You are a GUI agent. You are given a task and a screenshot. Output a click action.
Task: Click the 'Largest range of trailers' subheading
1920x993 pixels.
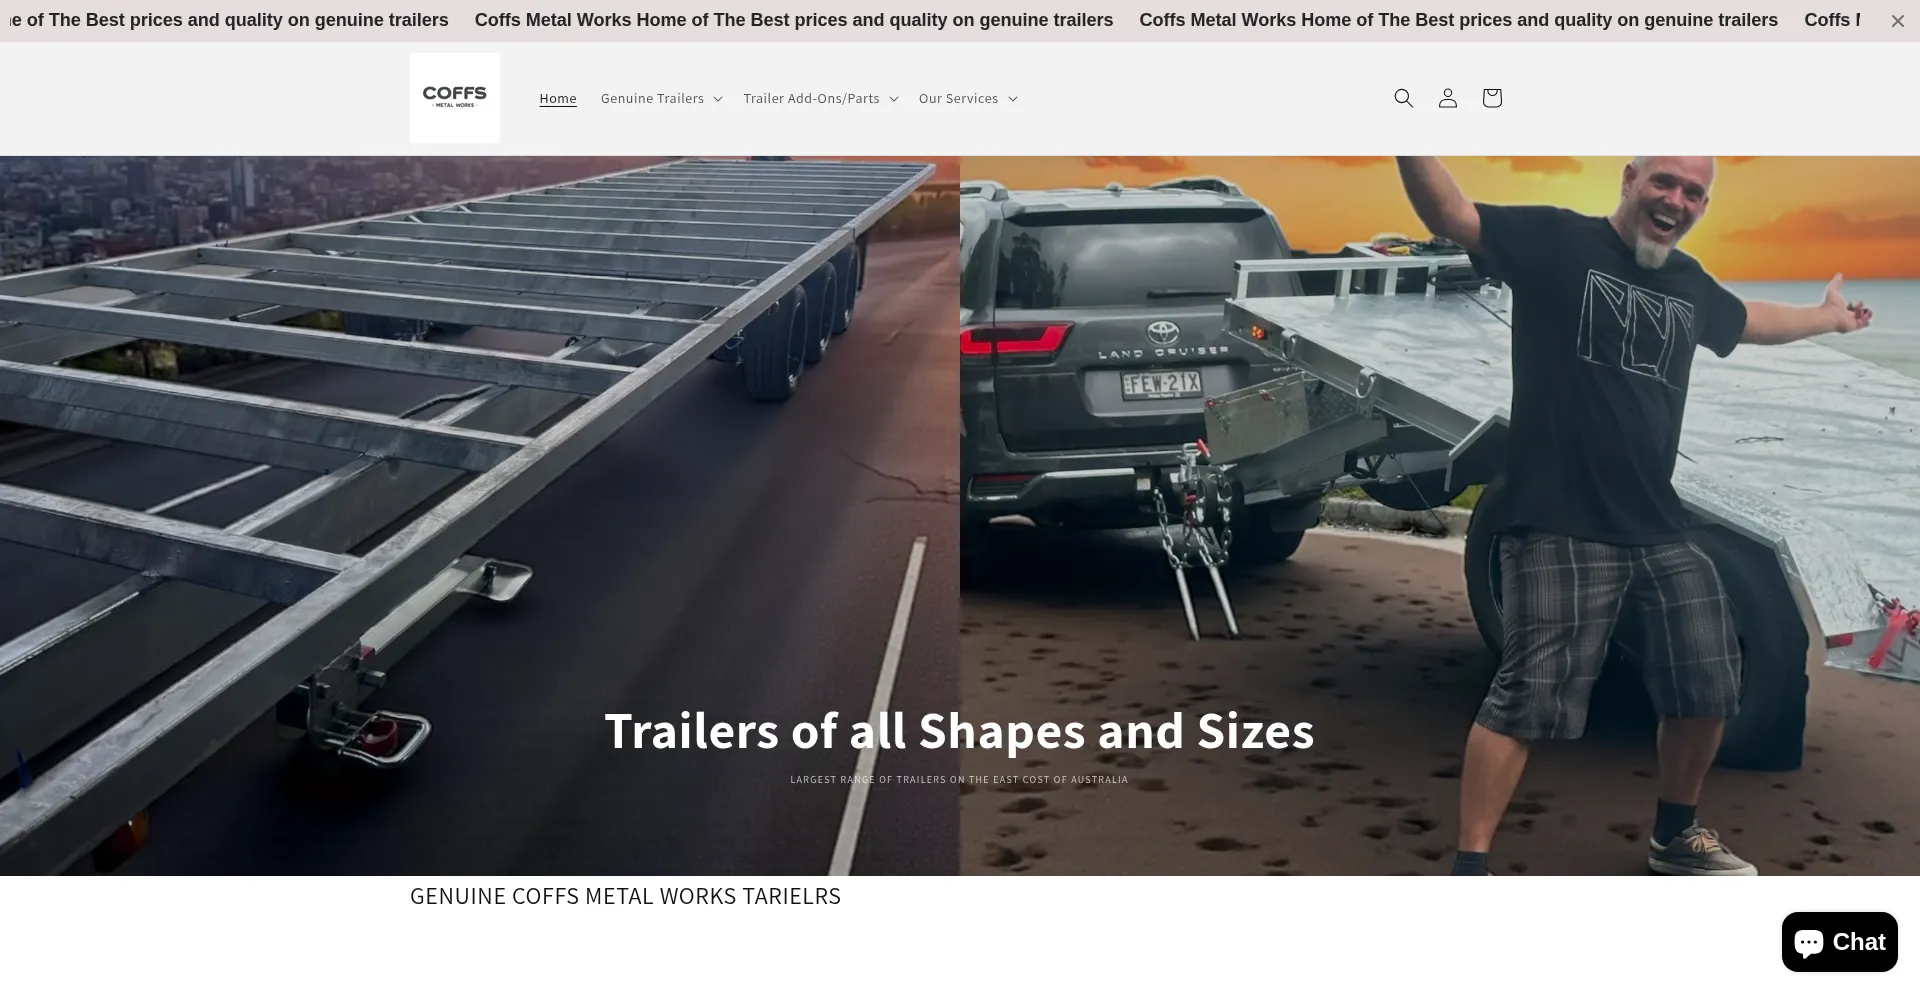(x=959, y=780)
